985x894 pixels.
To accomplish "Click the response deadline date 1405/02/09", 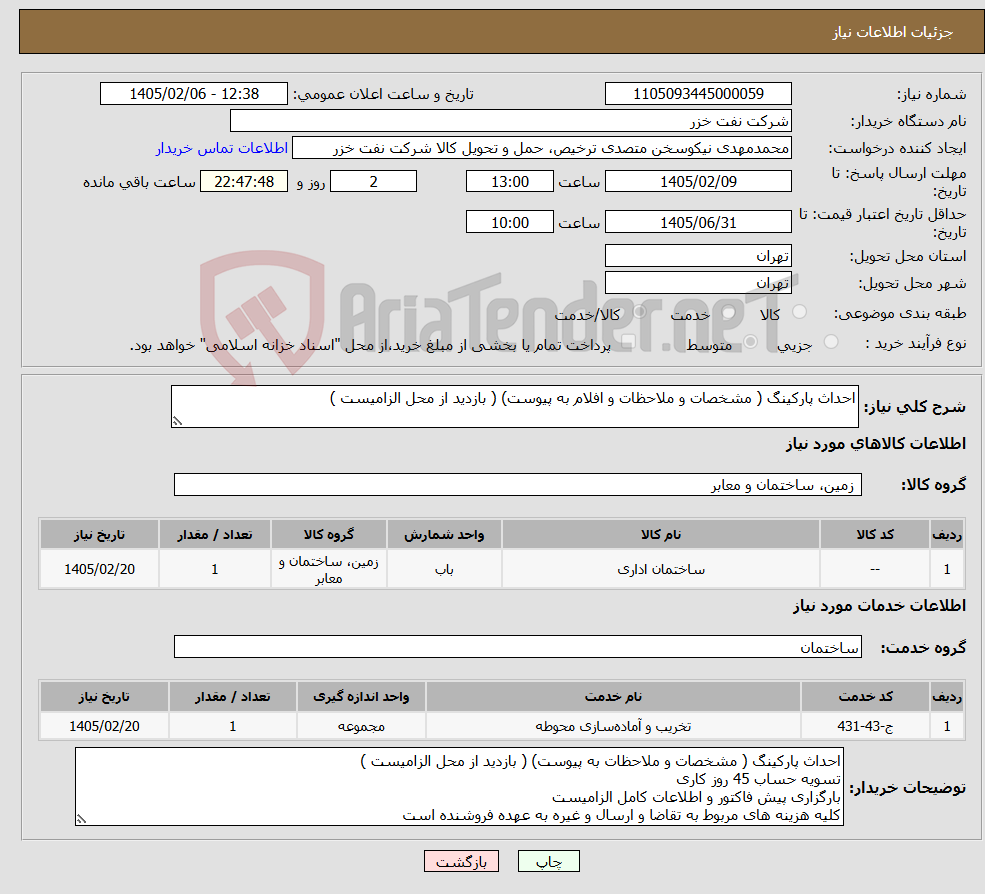I will [x=698, y=182].
